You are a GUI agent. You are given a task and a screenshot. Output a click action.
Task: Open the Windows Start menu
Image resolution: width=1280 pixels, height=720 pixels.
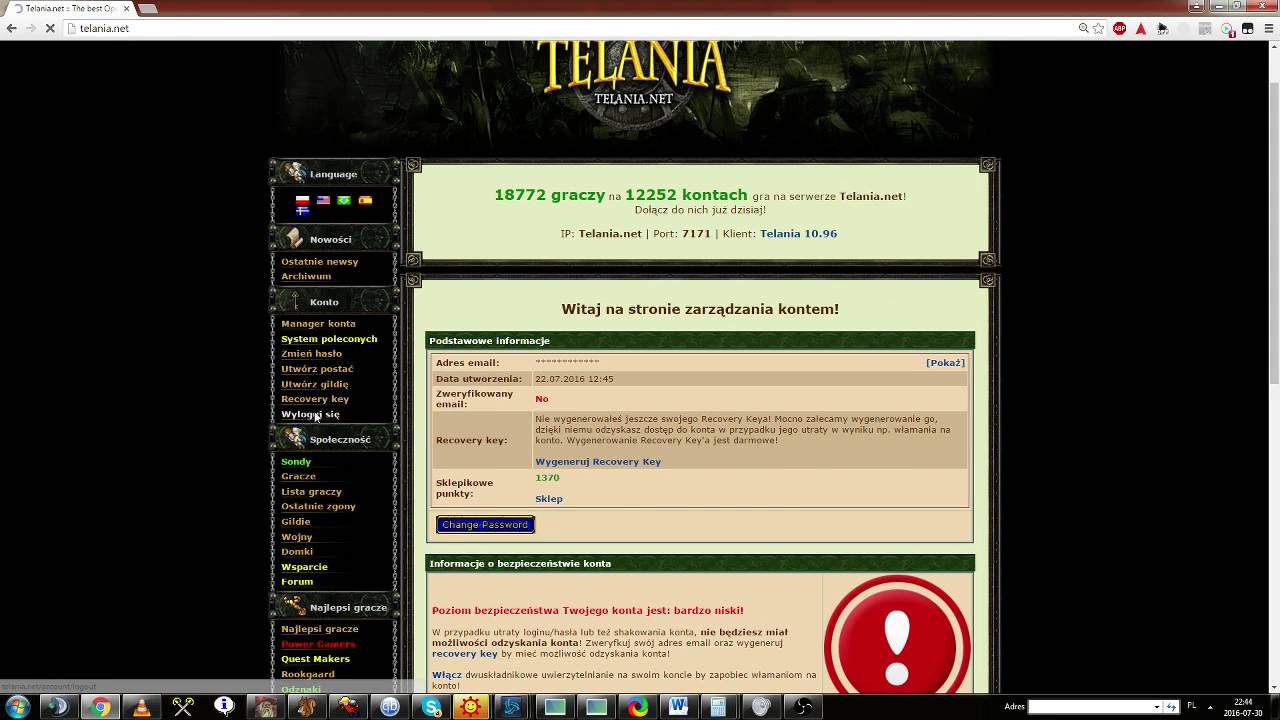pyautogui.click(x=17, y=707)
